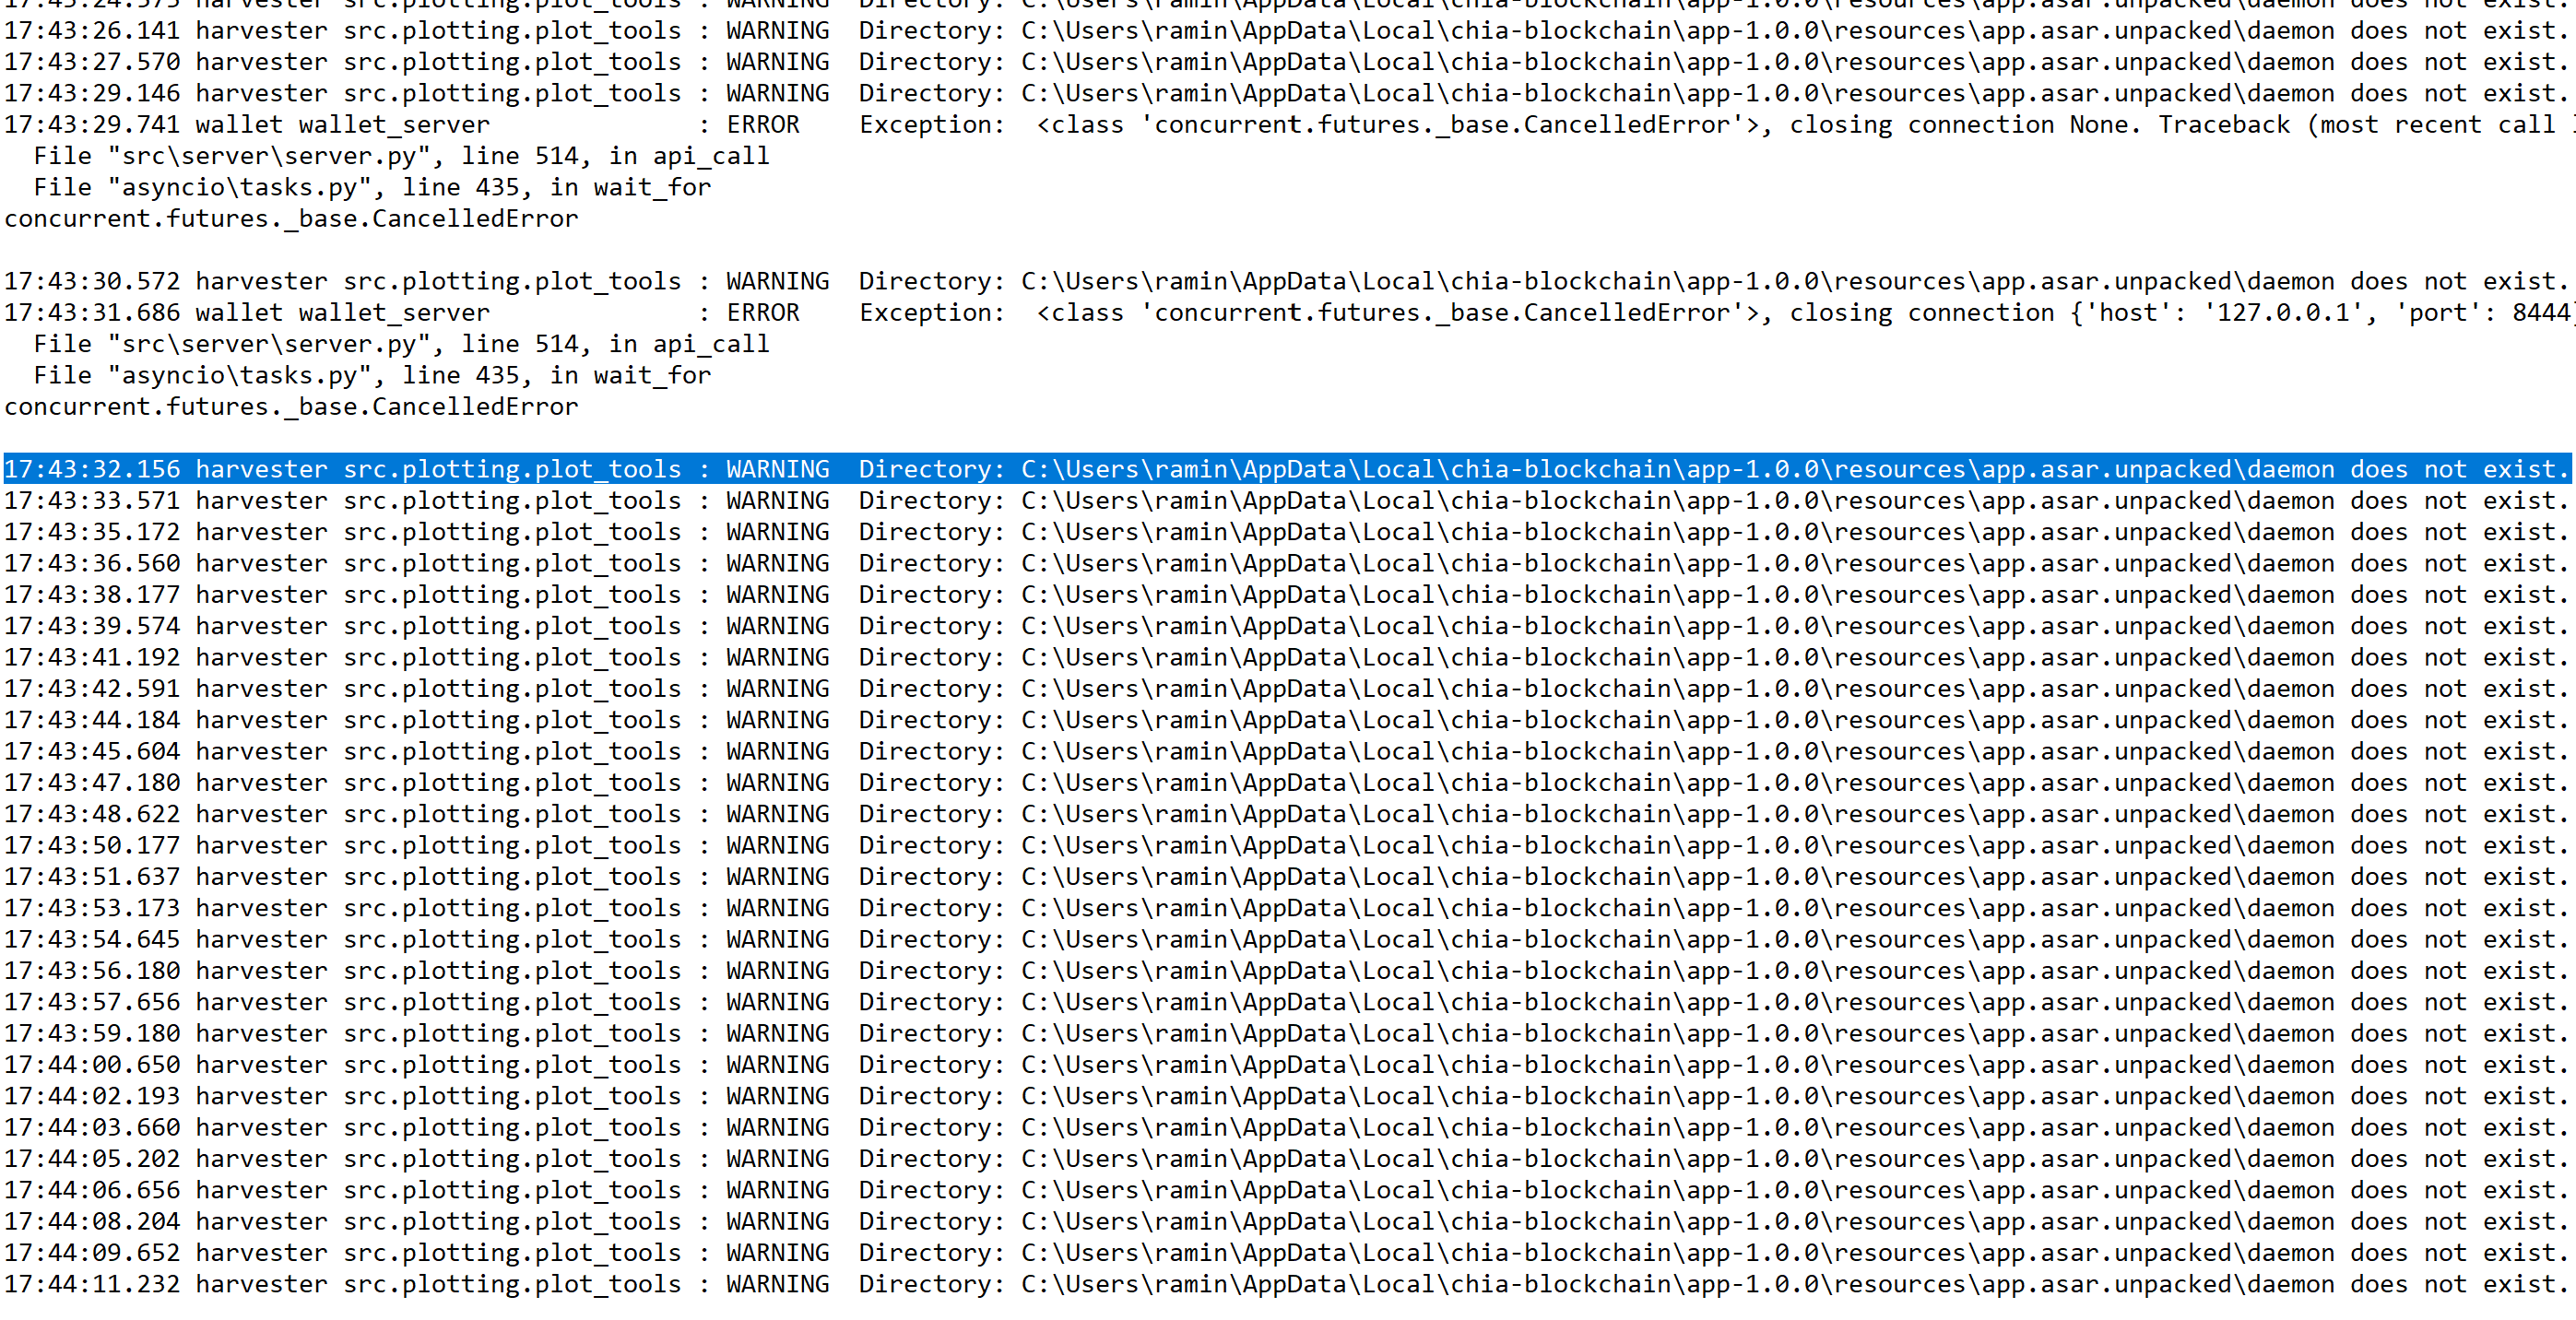Click the 17:43:33.571 harvester warning line
The height and width of the screenshot is (1320, 2576).
click(1286, 501)
